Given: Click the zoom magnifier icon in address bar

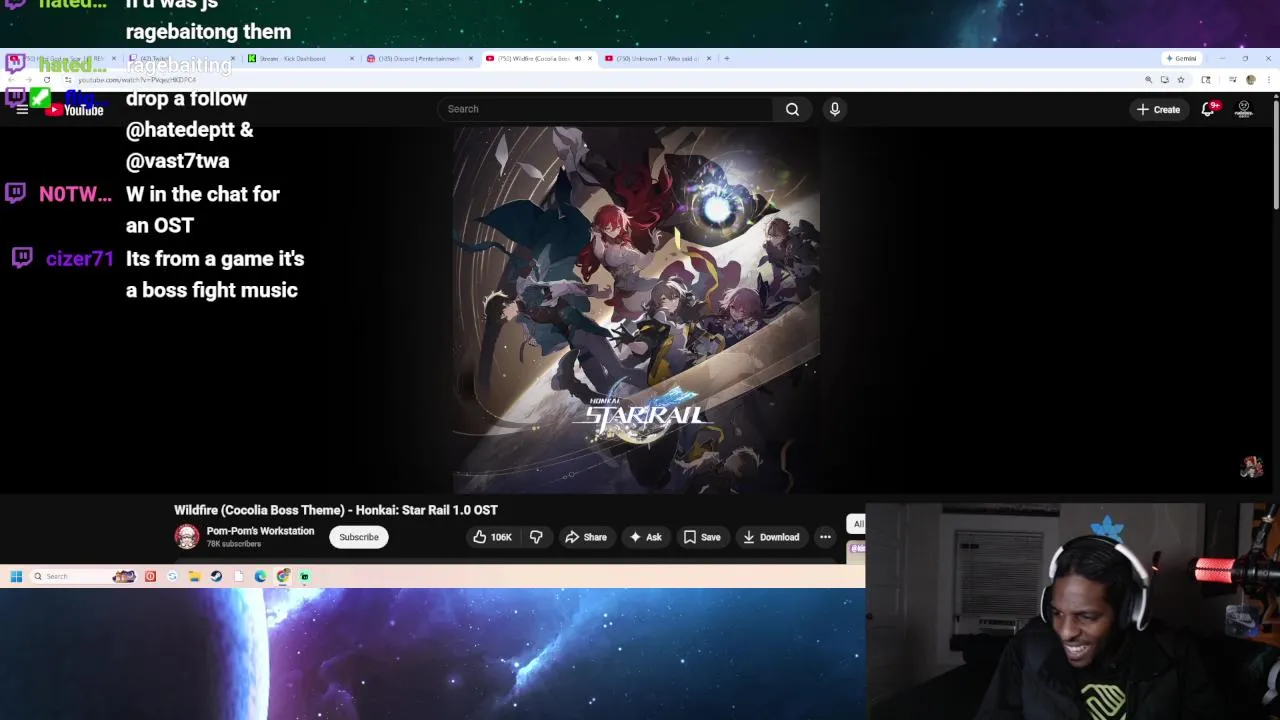Looking at the screenshot, I should 1148,80.
